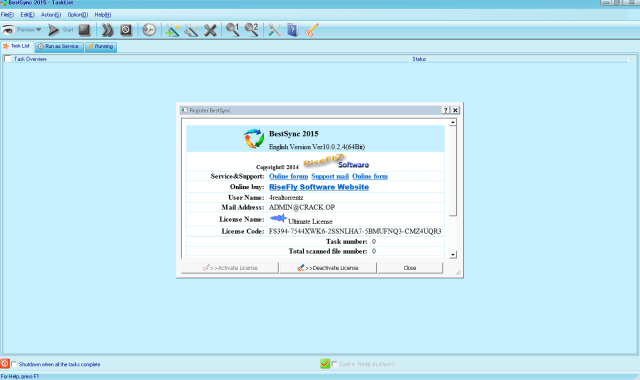
Task: Click the BestSync logo in the dialog
Action: tap(254, 139)
